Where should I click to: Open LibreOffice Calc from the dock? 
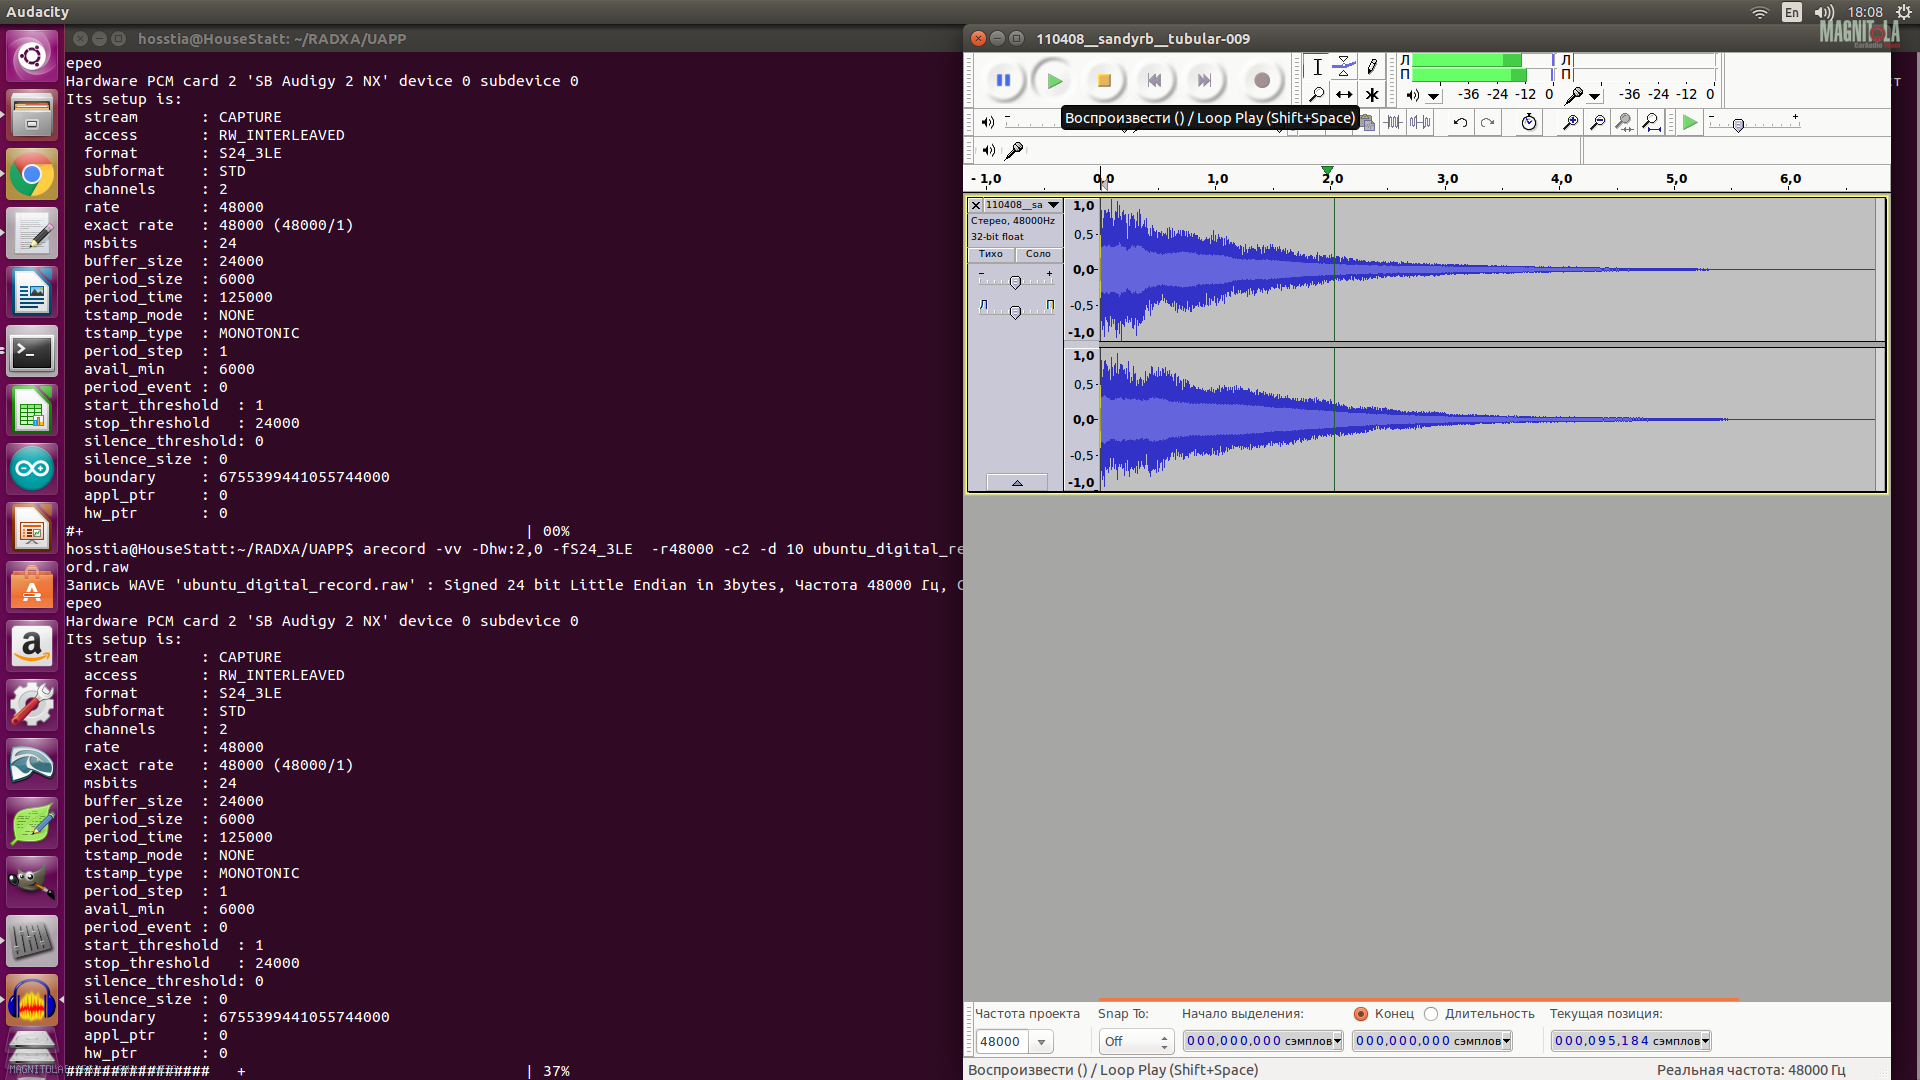point(32,411)
